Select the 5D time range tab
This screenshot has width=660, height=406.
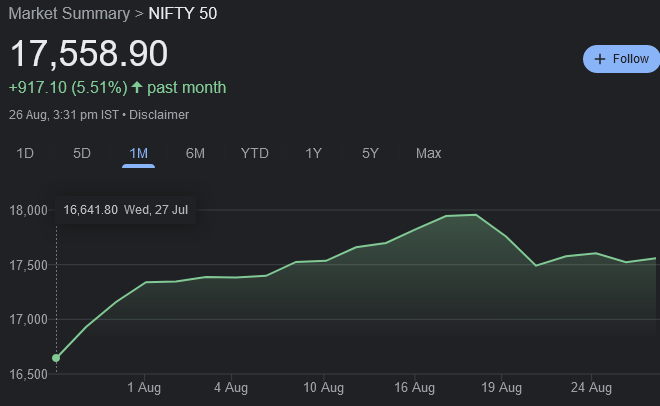tap(82, 153)
